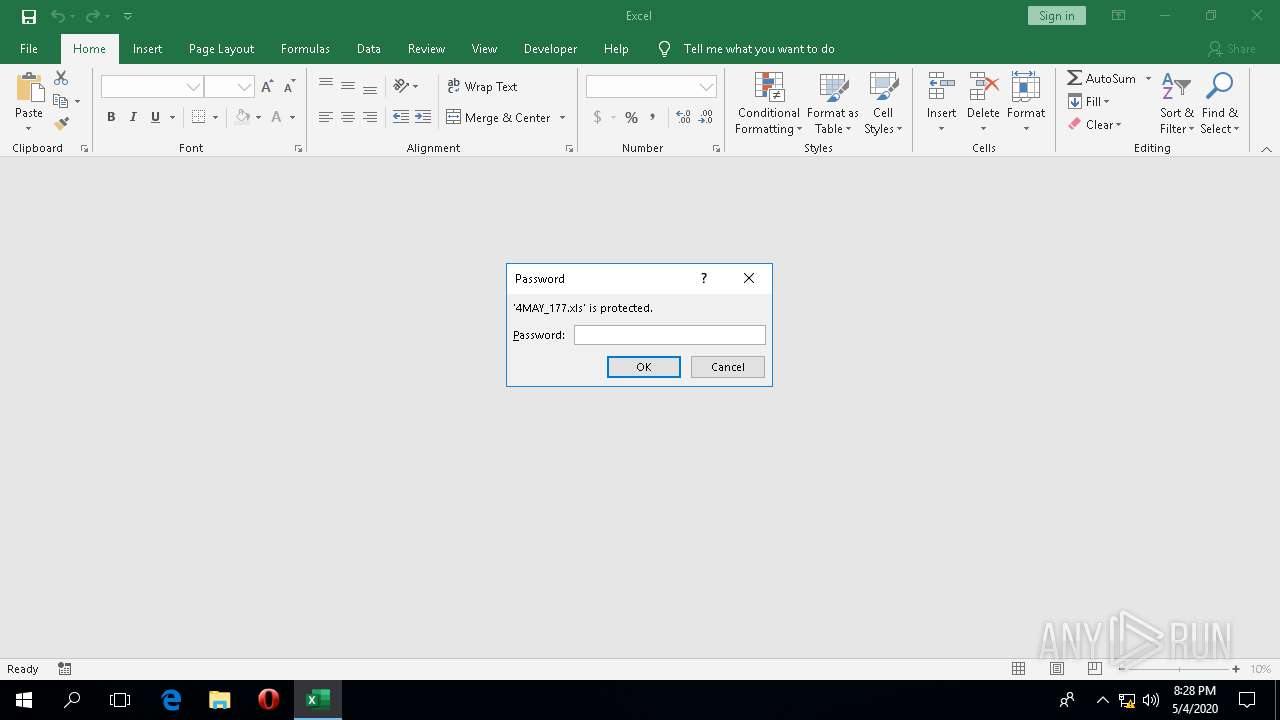Click the Paste clipboard icon
Image resolution: width=1280 pixels, height=720 pixels.
(x=29, y=89)
